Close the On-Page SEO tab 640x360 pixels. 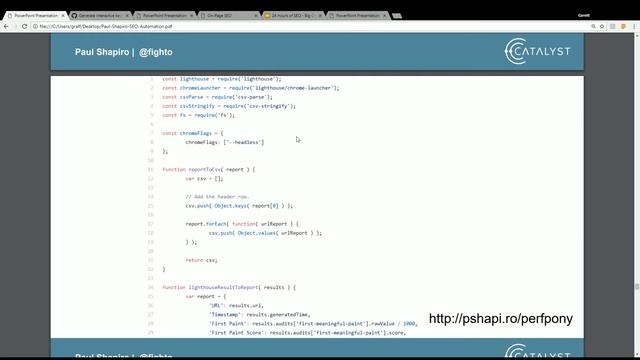pyautogui.click(x=256, y=16)
